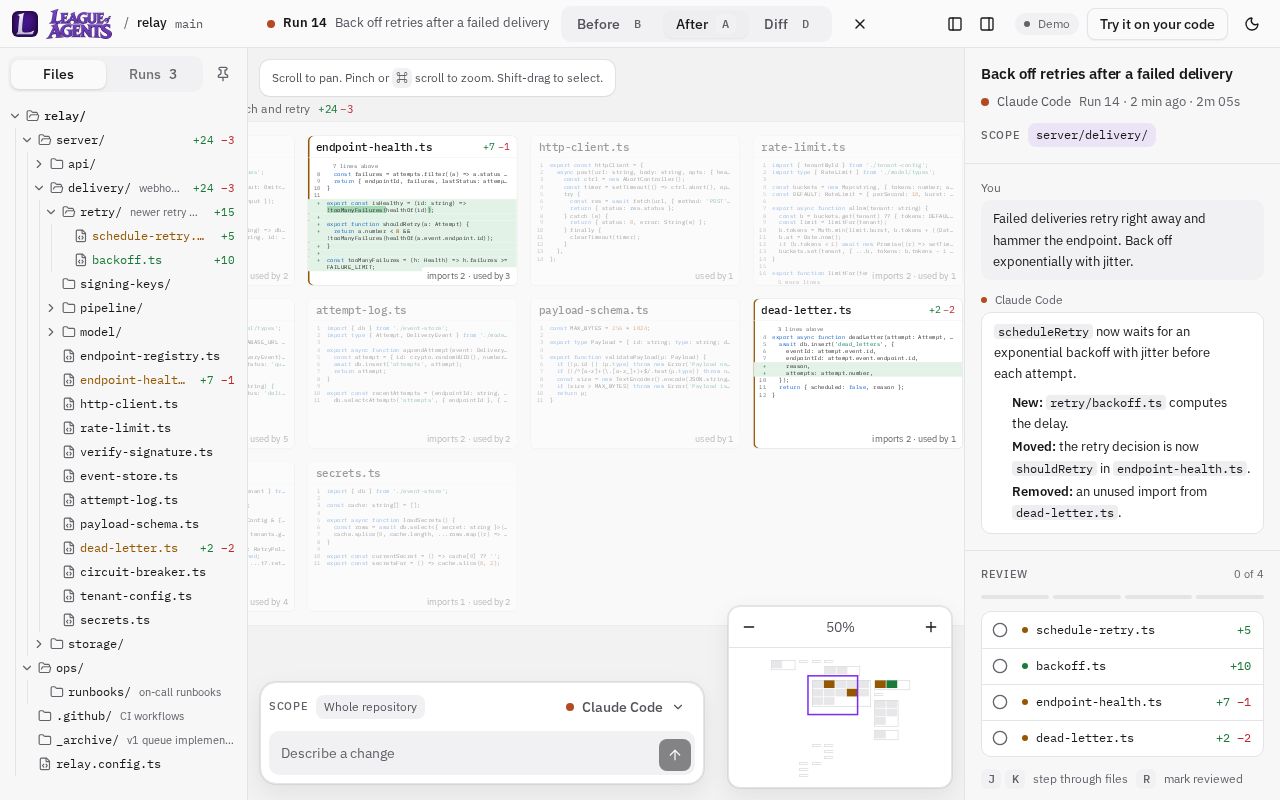
Task: Switch to the Diff view
Action: point(788,24)
